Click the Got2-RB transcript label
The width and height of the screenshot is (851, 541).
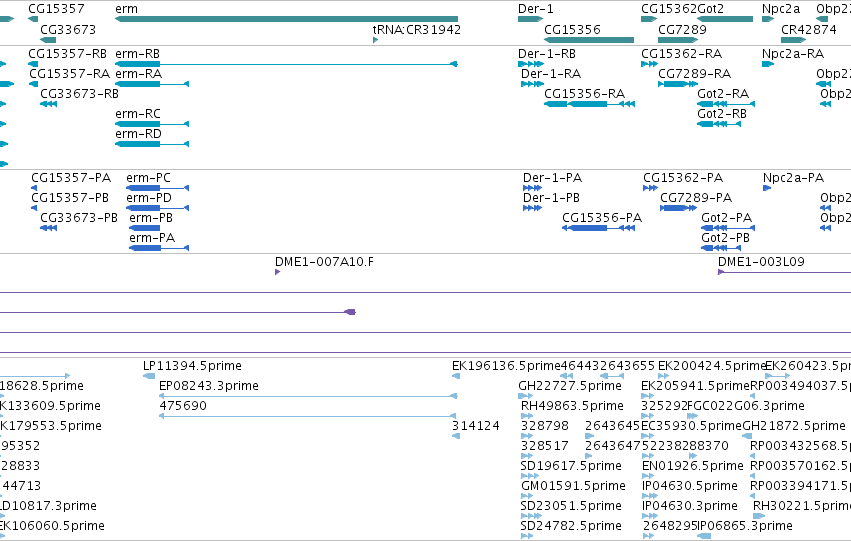[x=722, y=113]
